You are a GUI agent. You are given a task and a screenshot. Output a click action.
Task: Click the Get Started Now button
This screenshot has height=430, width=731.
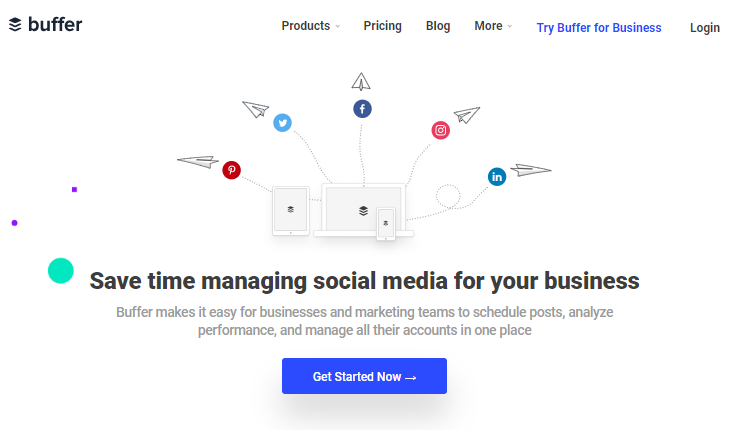pyautogui.click(x=365, y=376)
